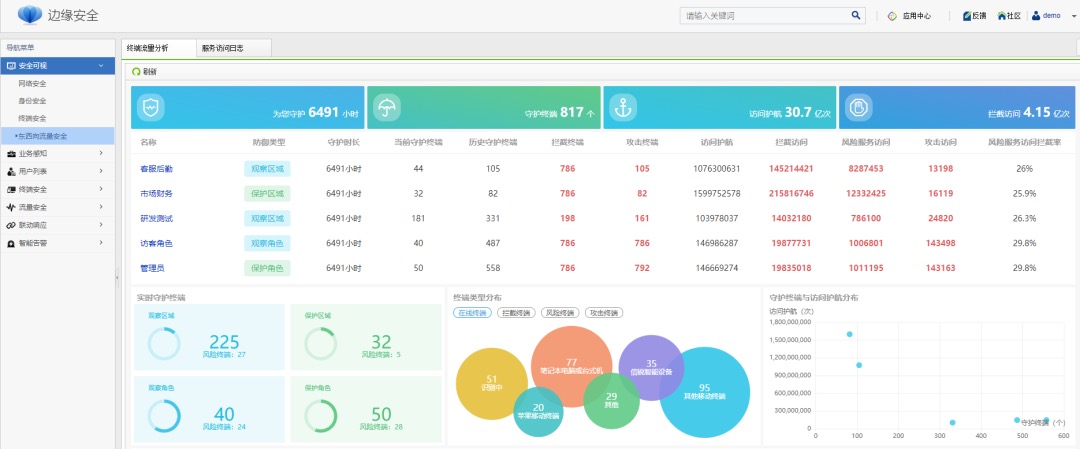Open the 客服后勤 row link
Viewport: 1080px width, 449px height.
tap(156, 168)
